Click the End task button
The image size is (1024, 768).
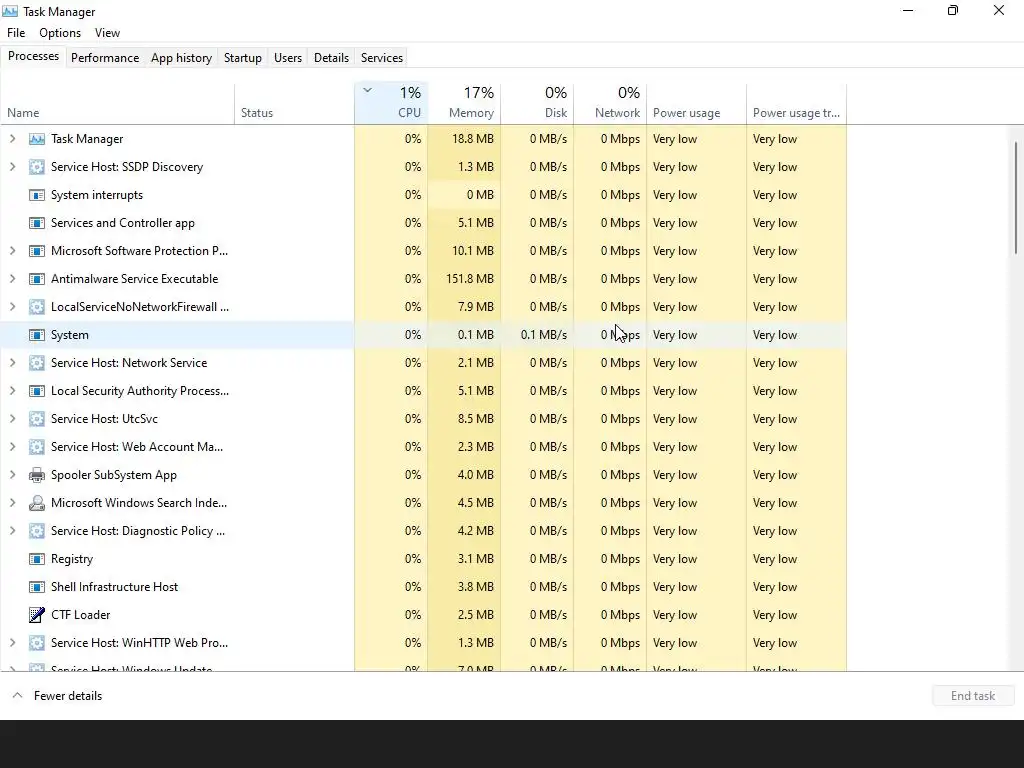pos(973,696)
